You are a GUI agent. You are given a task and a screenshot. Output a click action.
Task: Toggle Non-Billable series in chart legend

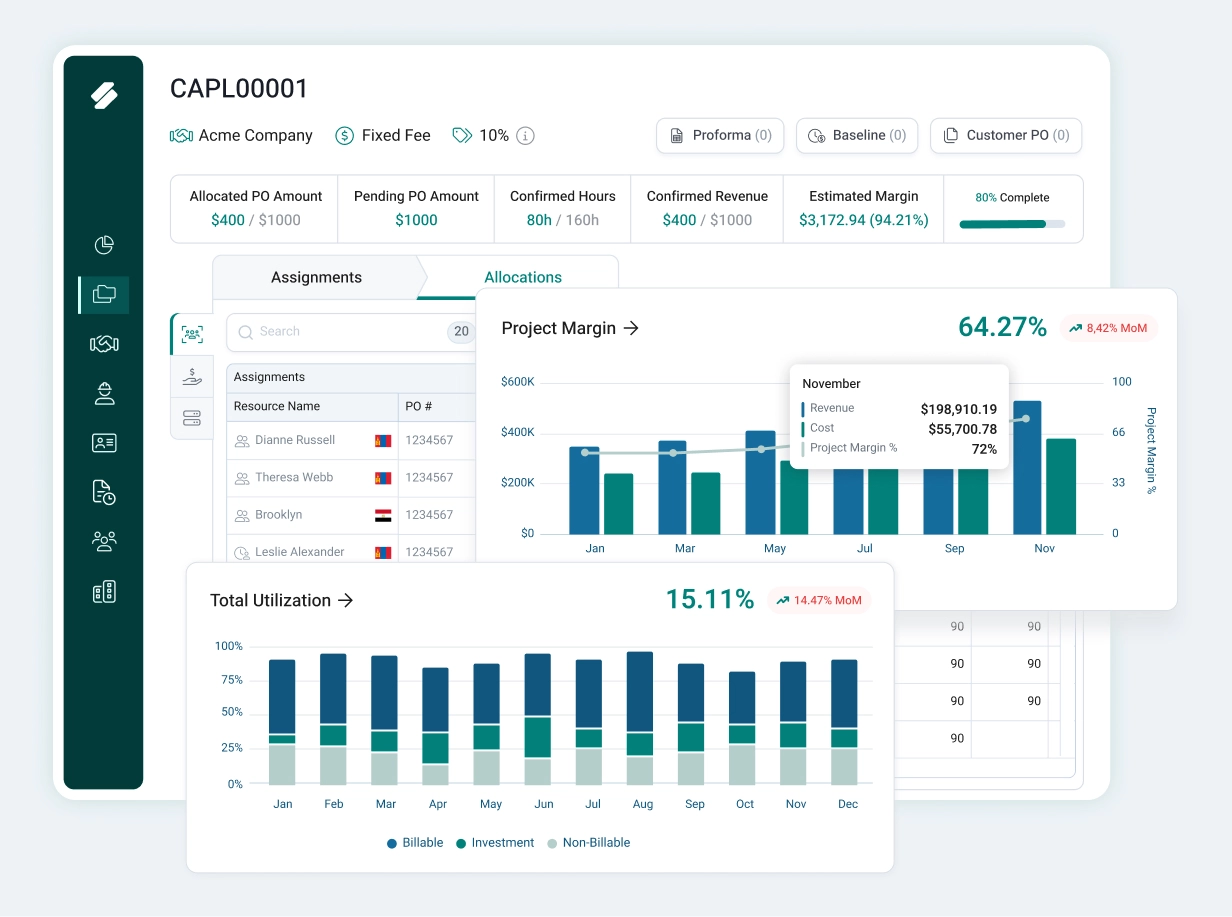(x=588, y=843)
